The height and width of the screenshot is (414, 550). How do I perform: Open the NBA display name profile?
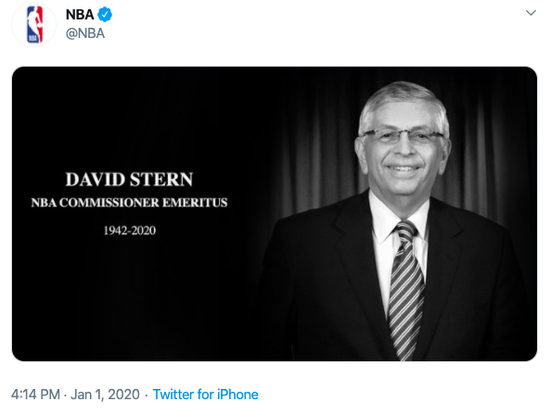click(80, 14)
